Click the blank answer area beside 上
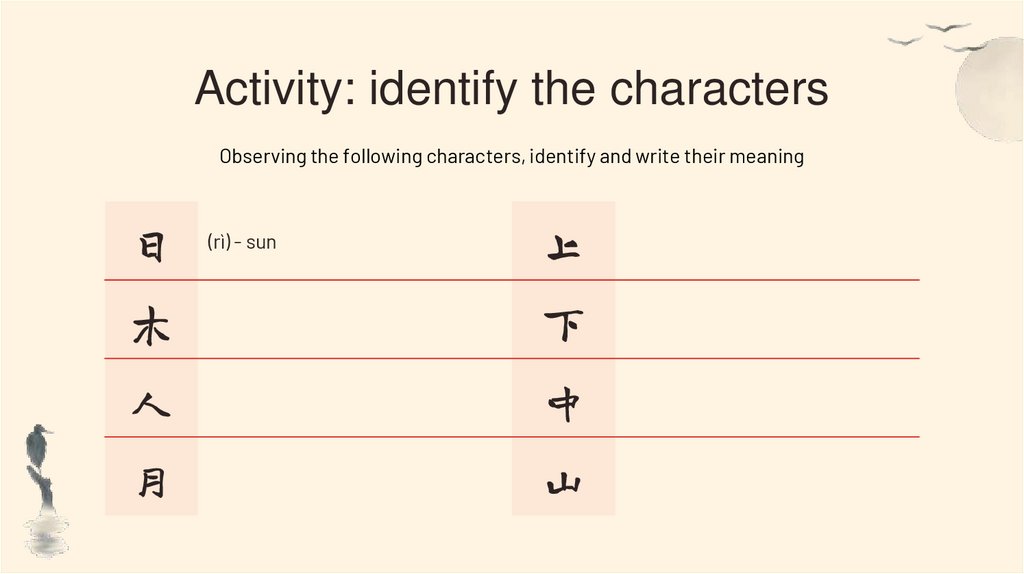Screen dimensions: 1024x574 tap(765, 242)
